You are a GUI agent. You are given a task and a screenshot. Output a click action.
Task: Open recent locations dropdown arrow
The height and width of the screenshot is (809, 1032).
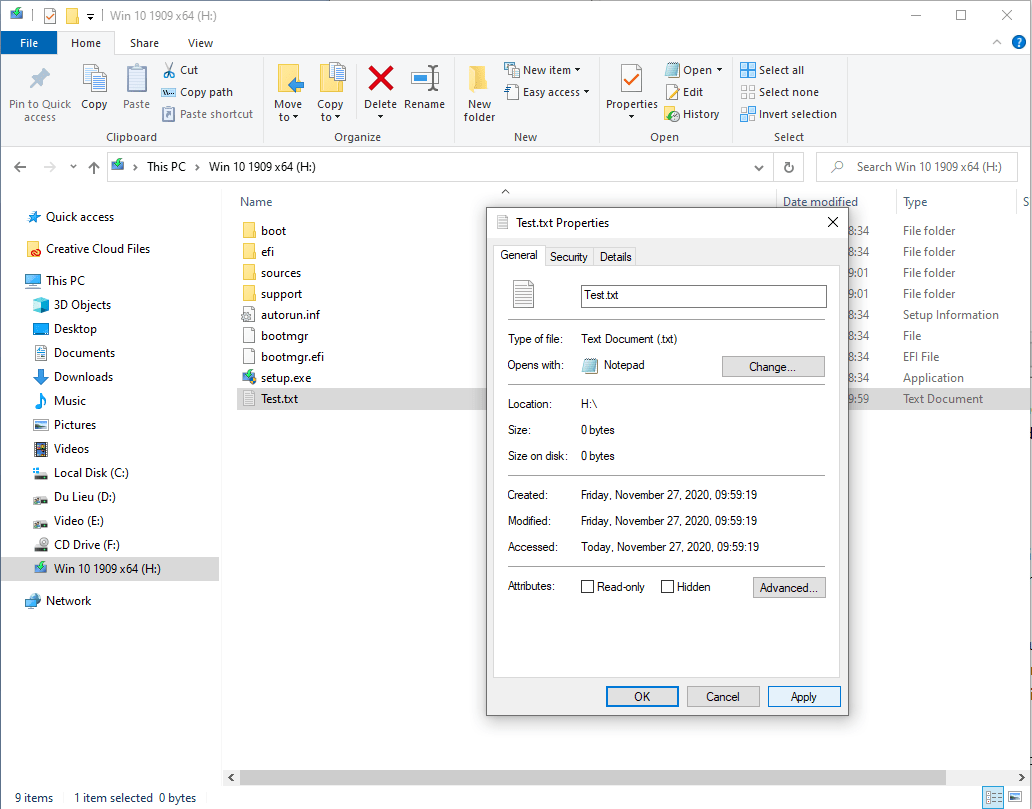click(73, 167)
